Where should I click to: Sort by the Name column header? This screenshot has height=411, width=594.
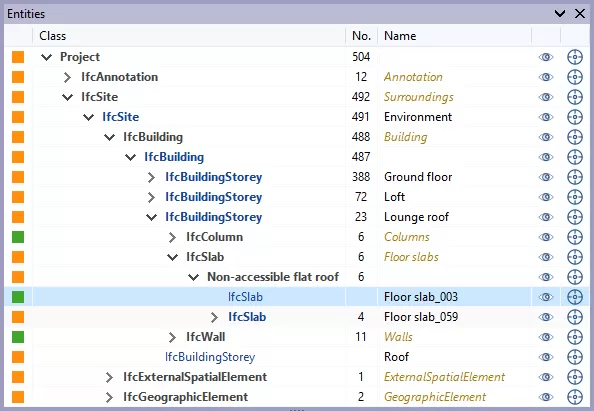[400, 36]
